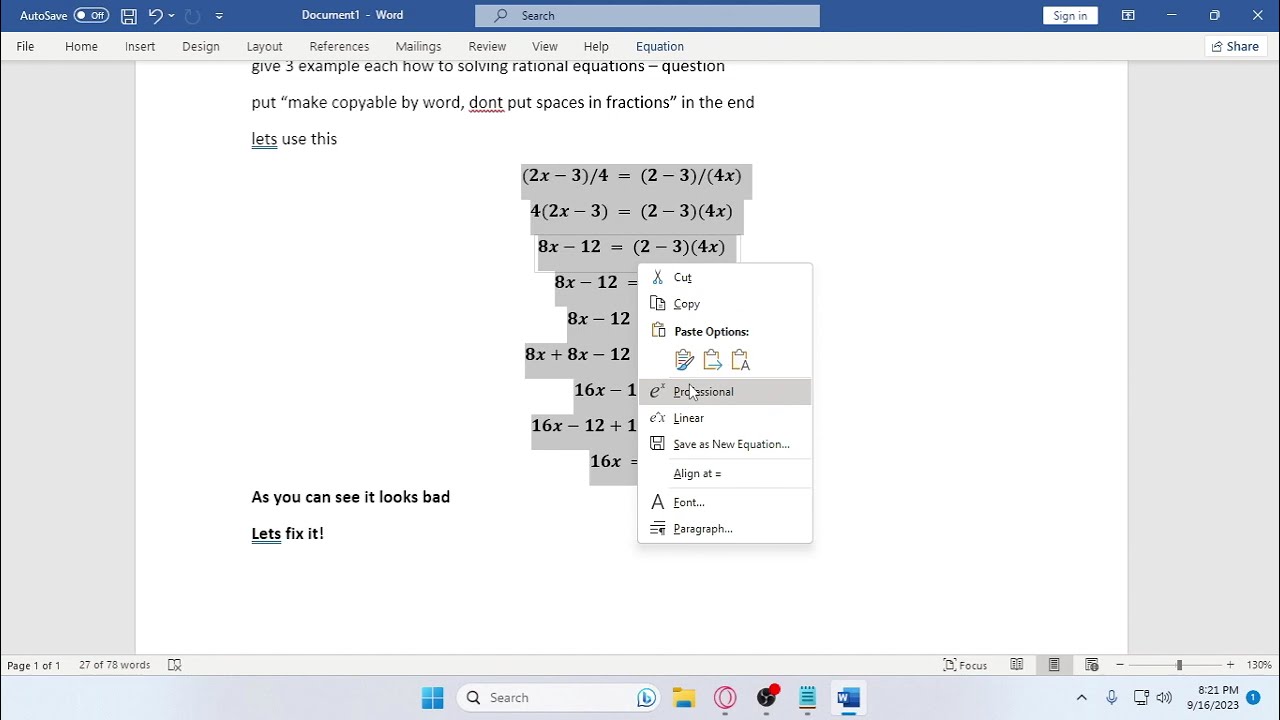This screenshot has height=720, width=1280.
Task: Show hidden system tray icons
Action: click(1081, 698)
